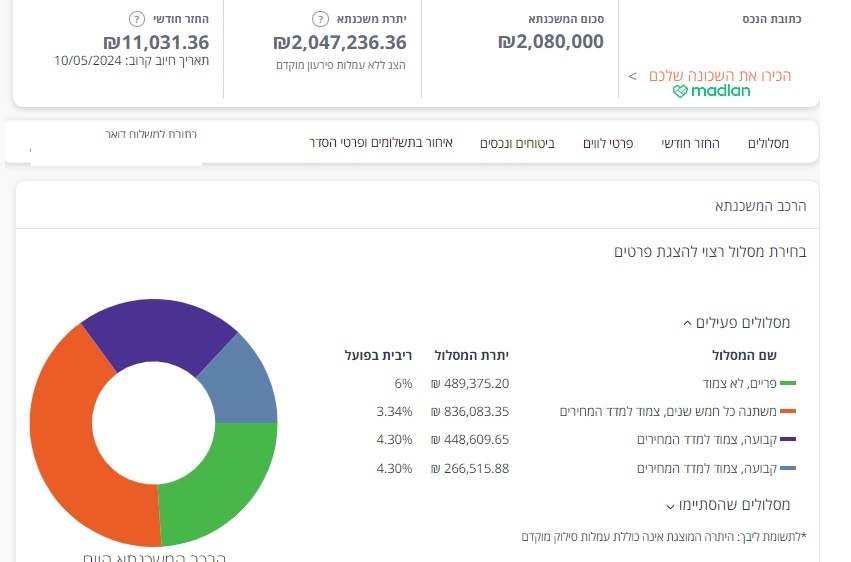Open איחור בתשלומים ופרטי הסדר tab

(x=381, y=143)
